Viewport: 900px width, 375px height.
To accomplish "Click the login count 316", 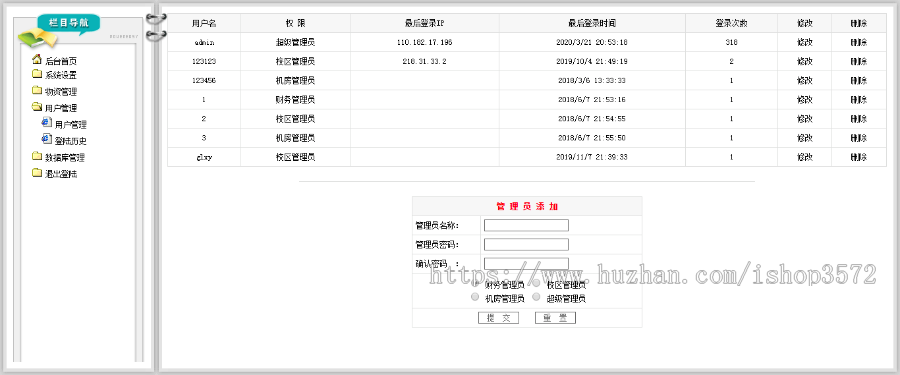I will click(x=731, y=42).
